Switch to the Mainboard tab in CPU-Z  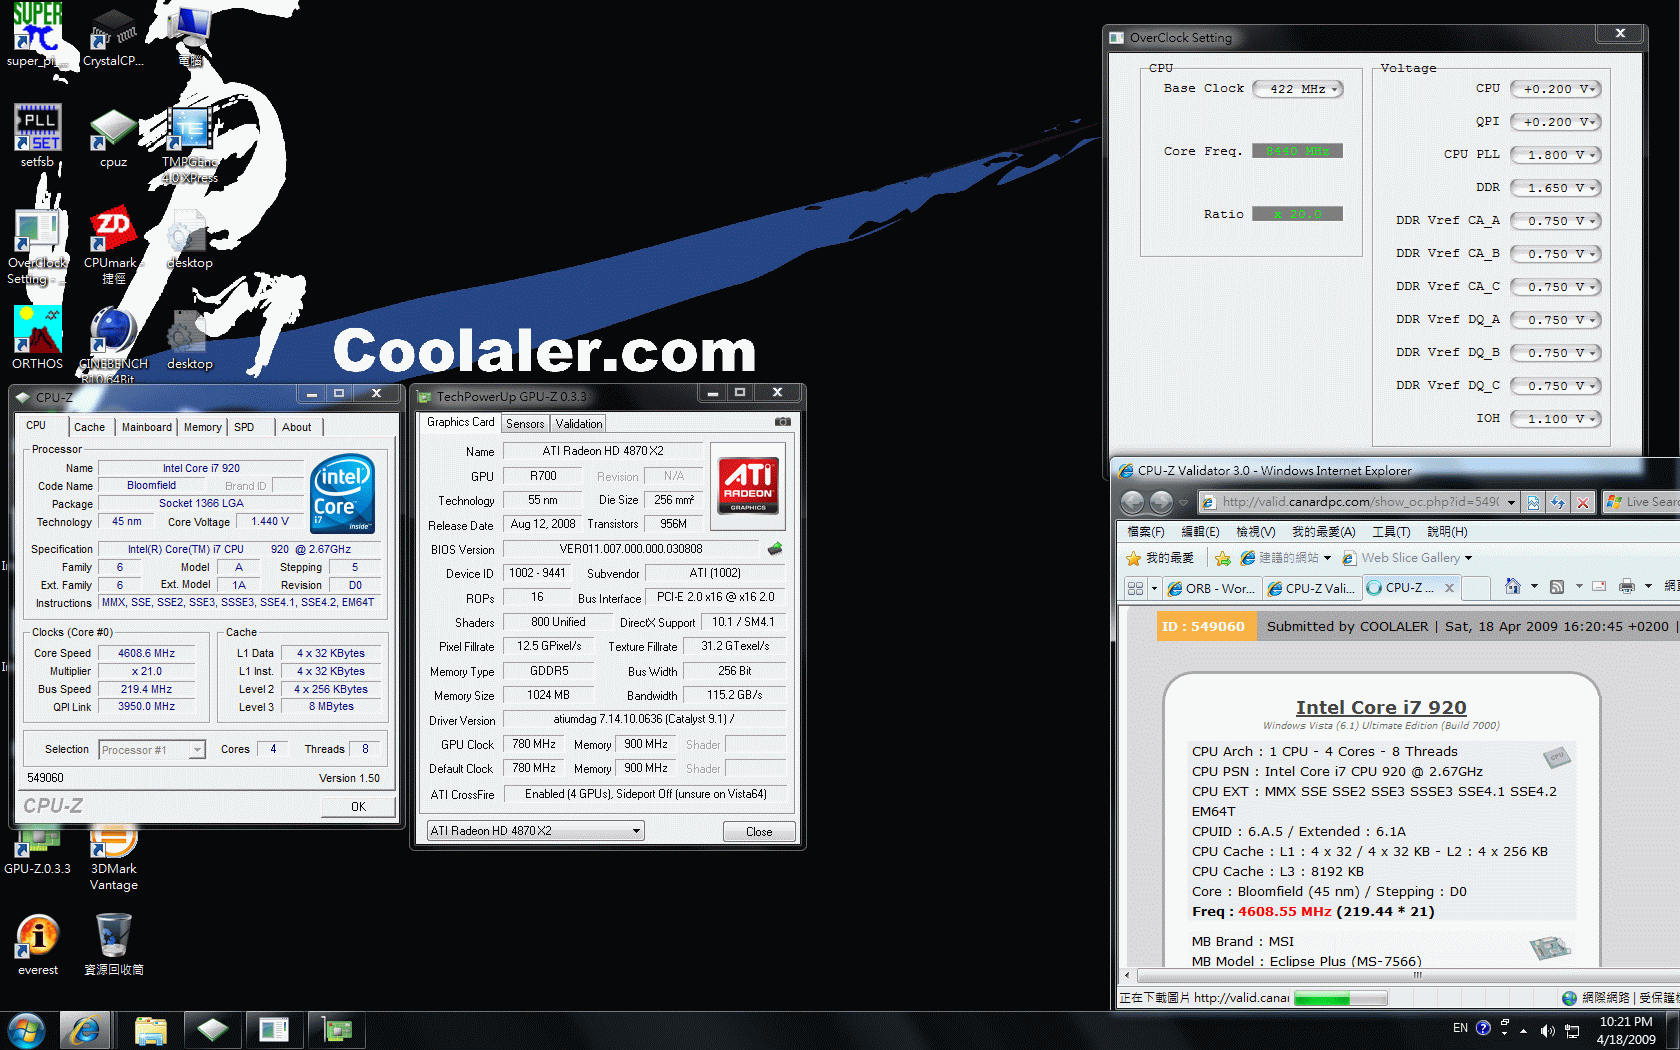pyautogui.click(x=146, y=427)
